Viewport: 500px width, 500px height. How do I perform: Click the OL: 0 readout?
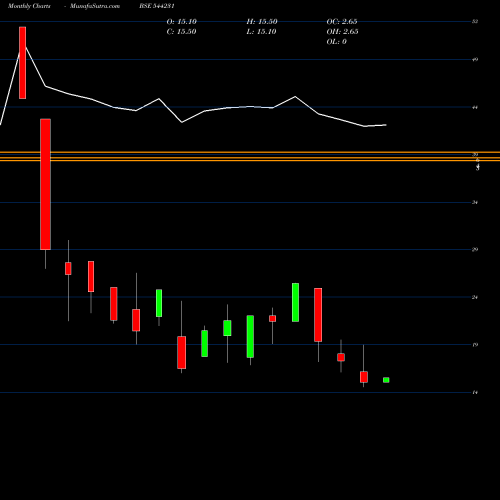coord(337,42)
